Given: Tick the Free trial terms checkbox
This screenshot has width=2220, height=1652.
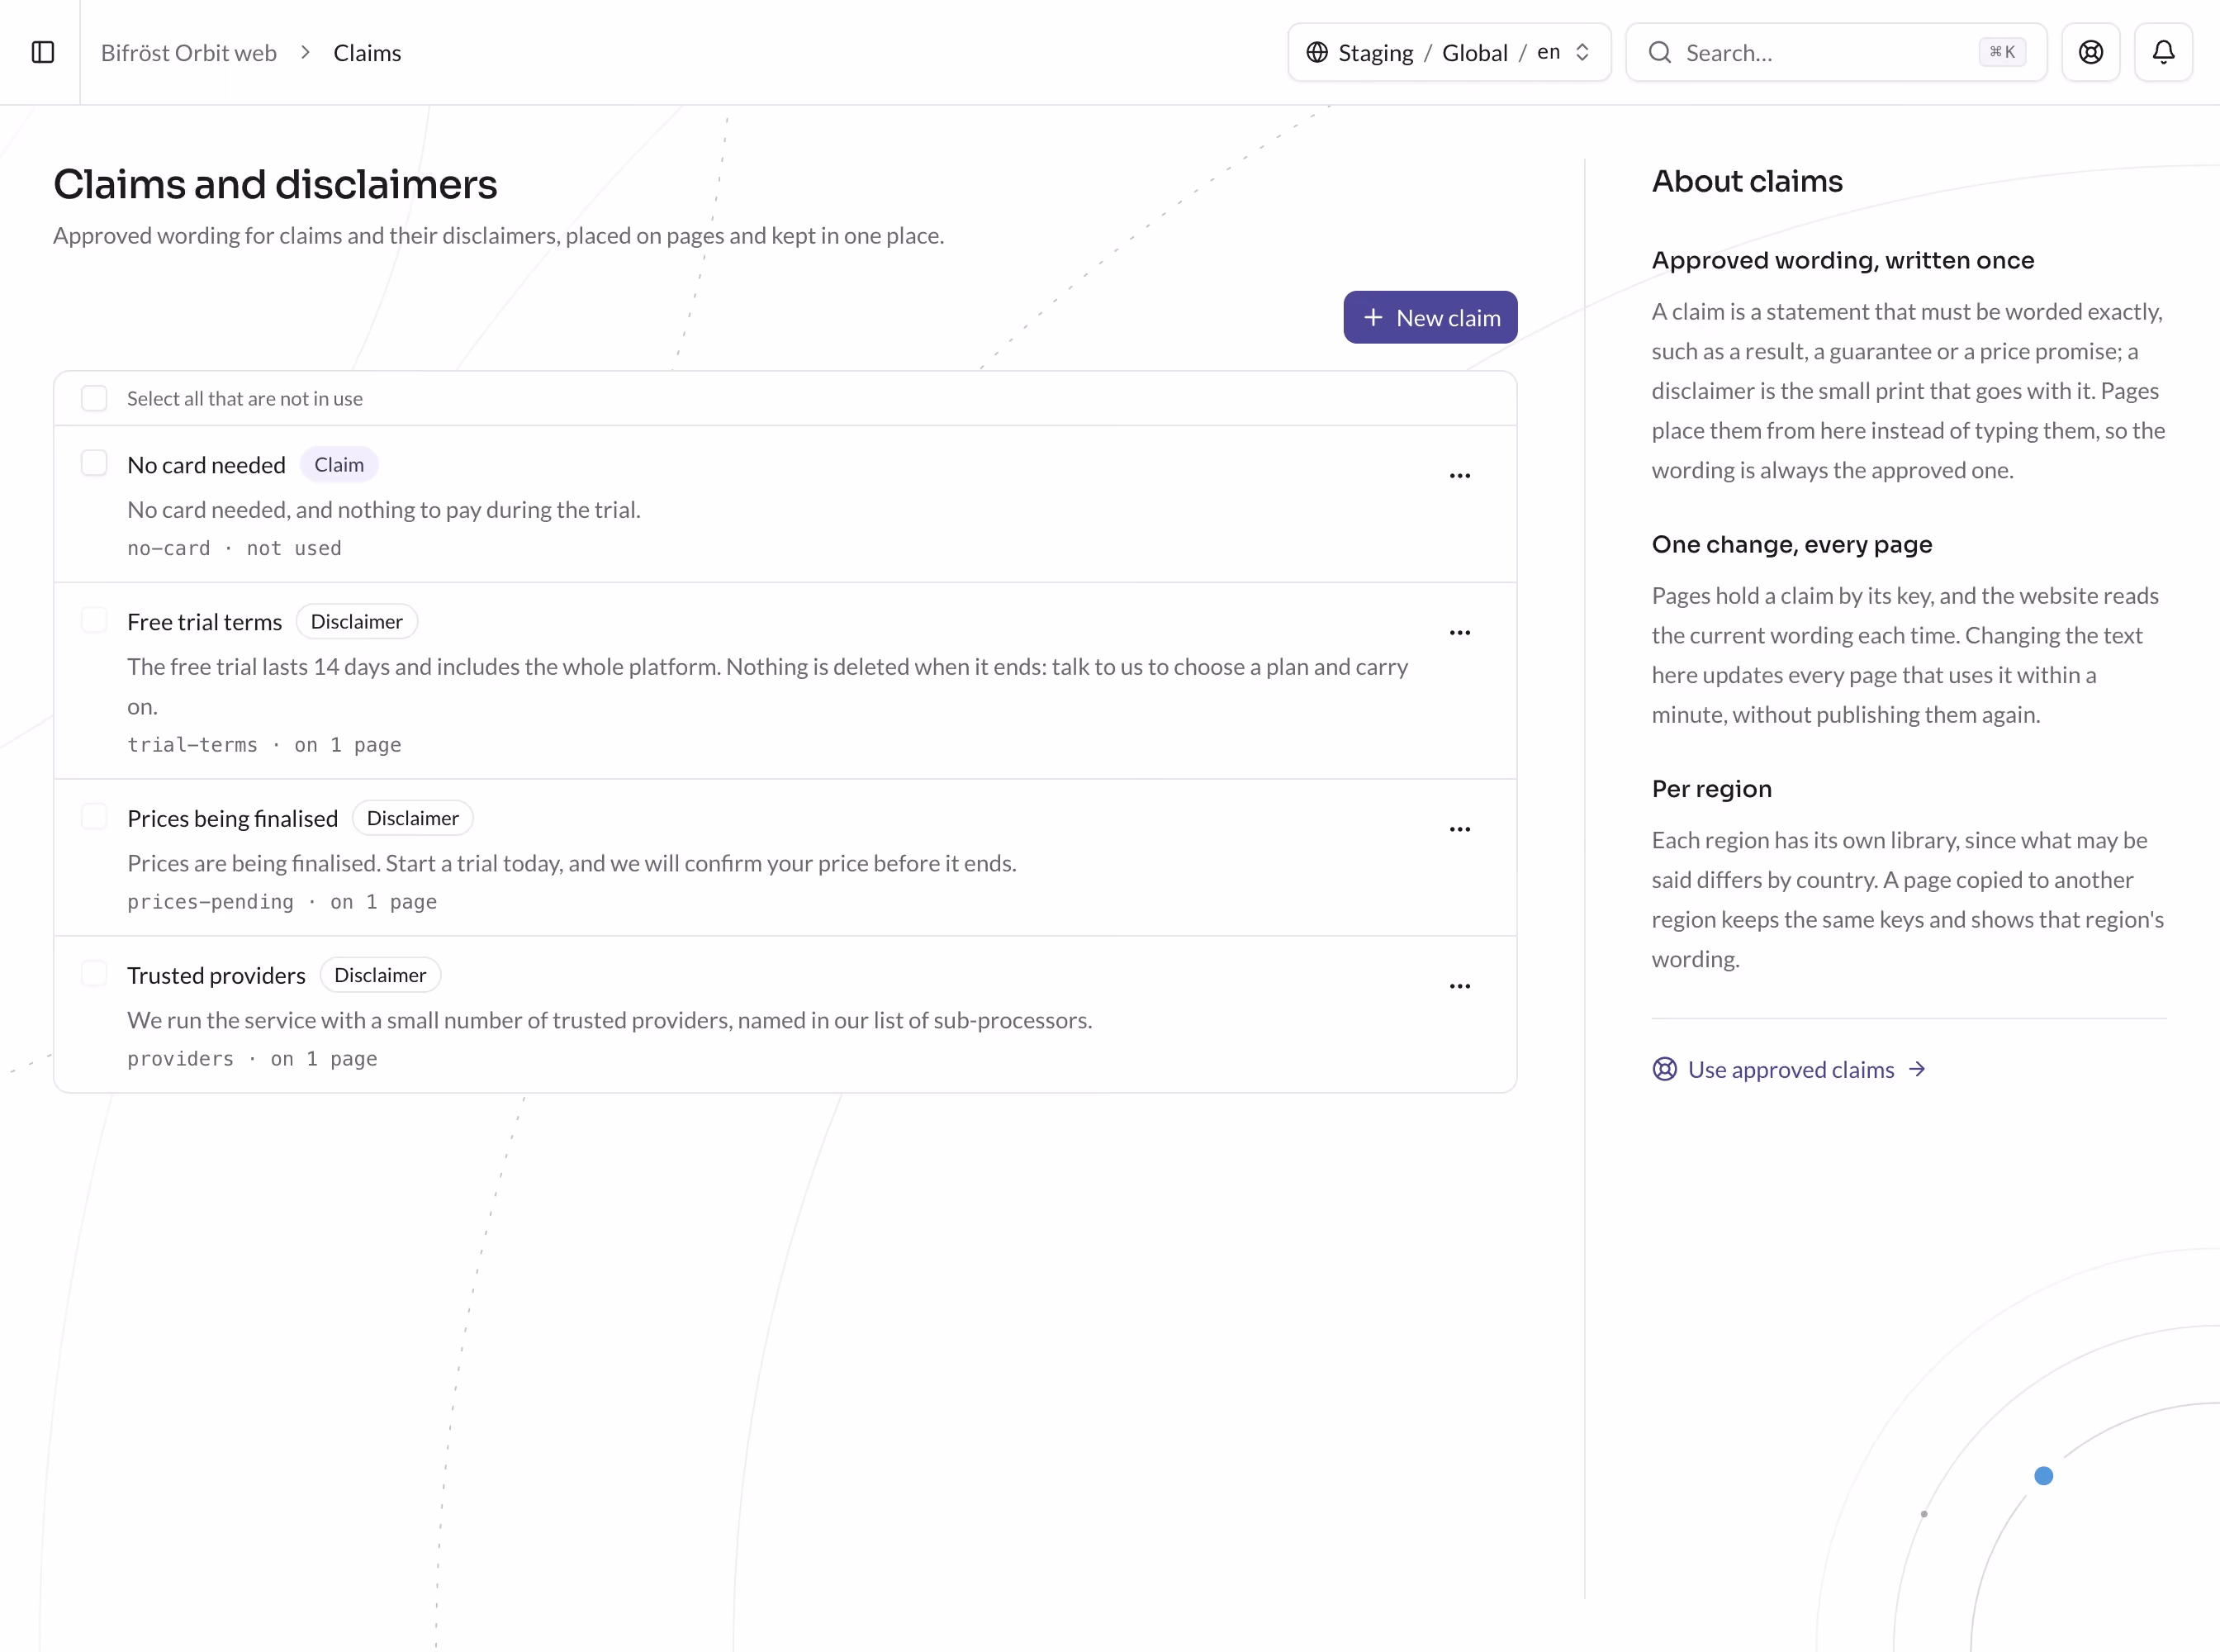Looking at the screenshot, I should (x=94, y=620).
